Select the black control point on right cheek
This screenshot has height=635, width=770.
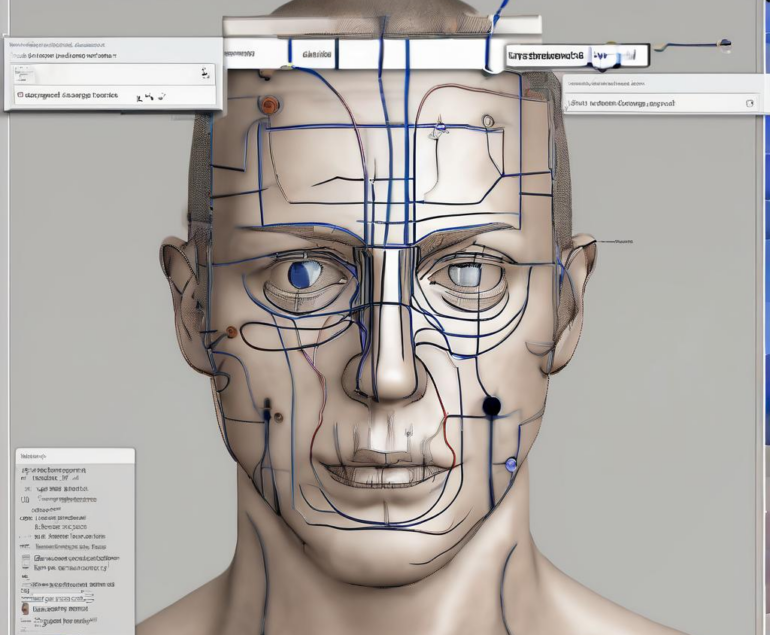(491, 405)
